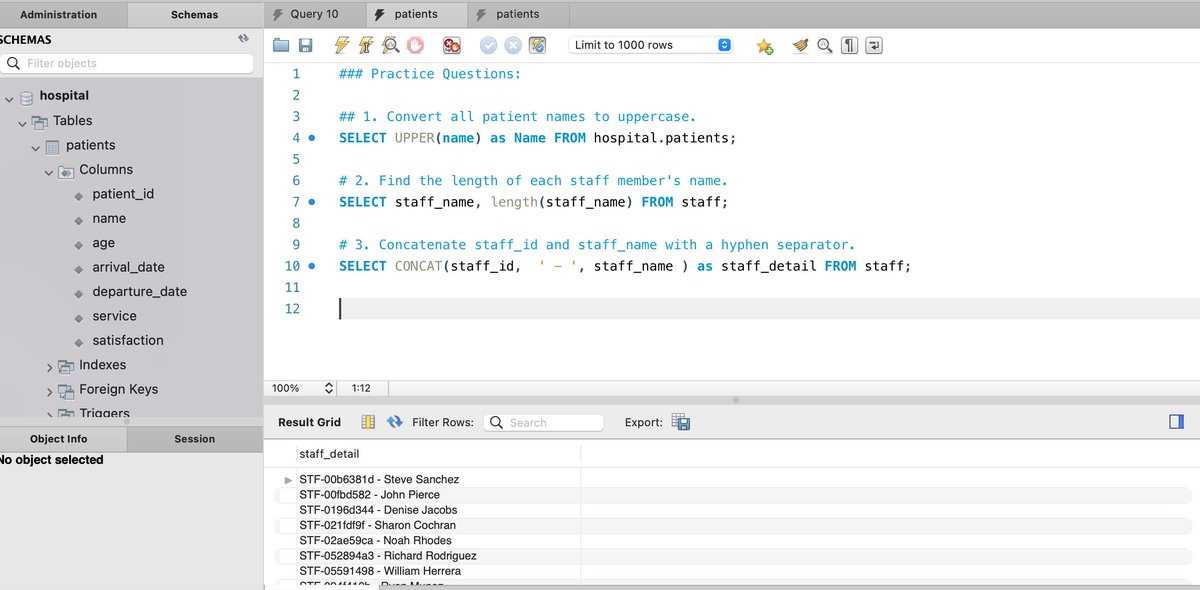Open the Query 10 tab

point(314,14)
